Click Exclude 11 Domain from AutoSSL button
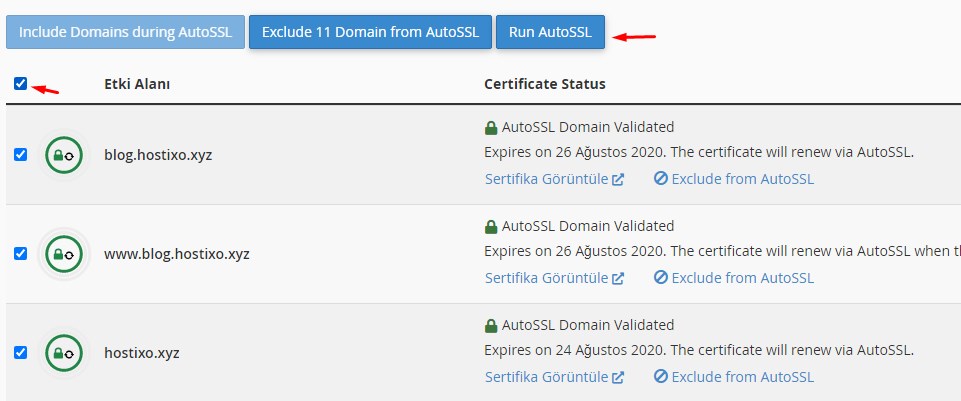Screen dimensions: 961x401 coord(370,32)
